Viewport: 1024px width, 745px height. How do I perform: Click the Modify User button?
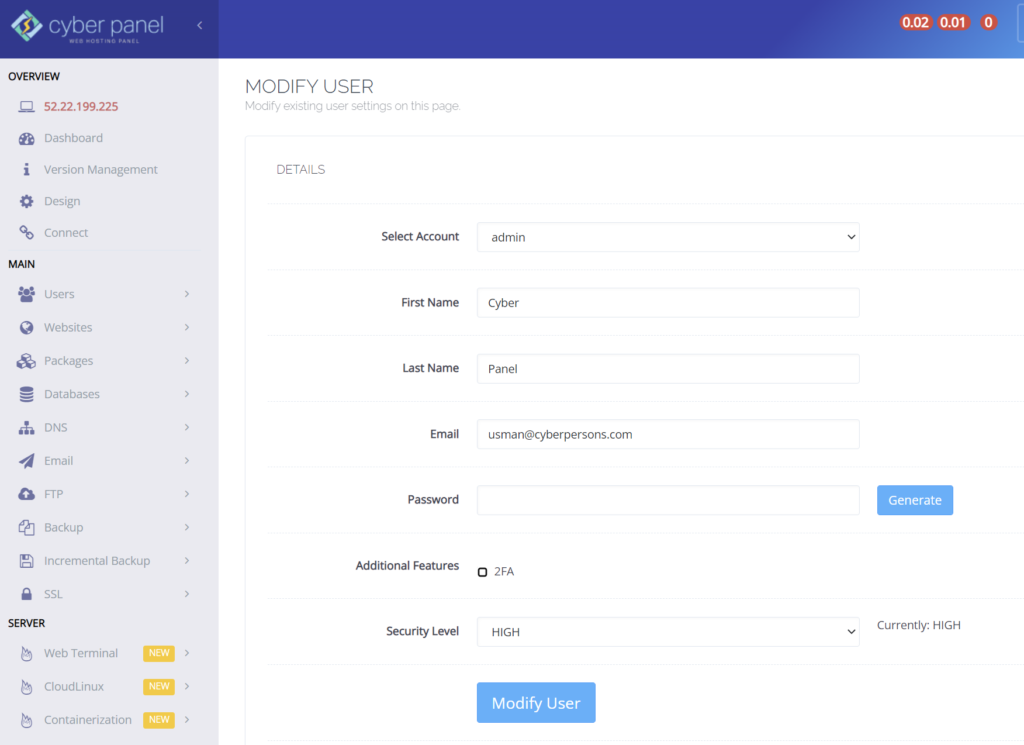click(536, 703)
